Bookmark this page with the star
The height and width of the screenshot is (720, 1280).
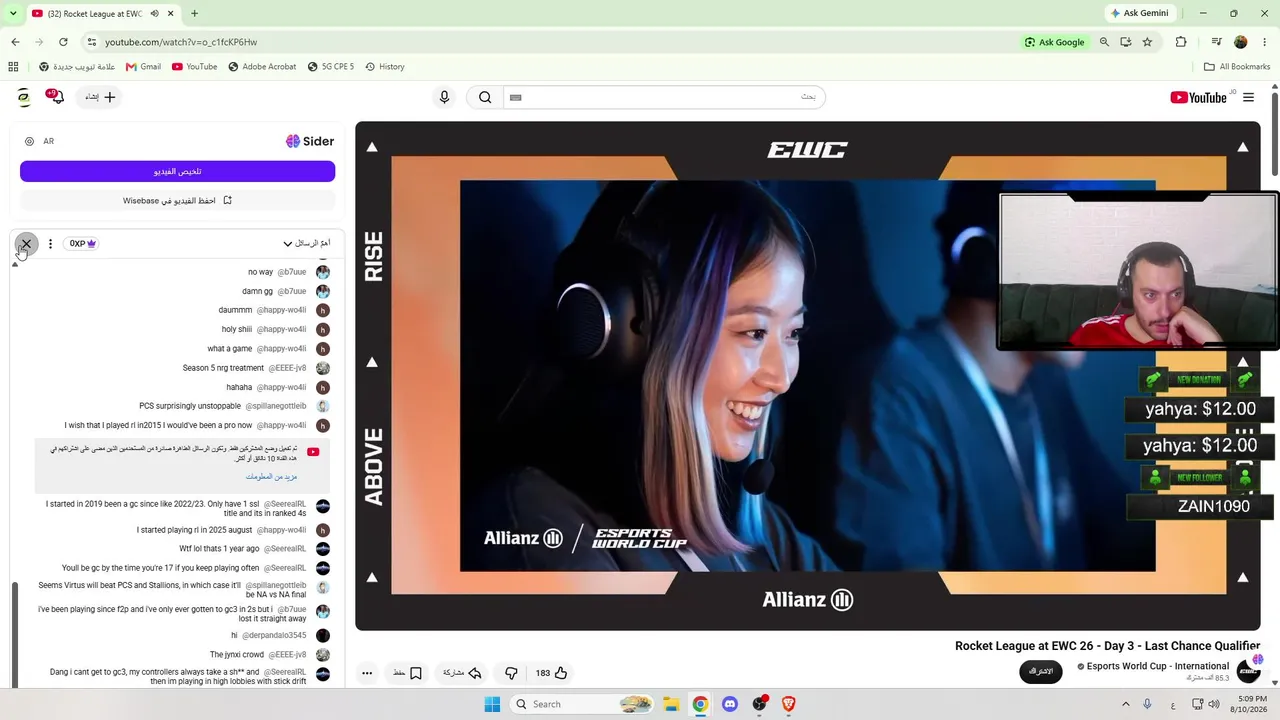pyautogui.click(x=1147, y=42)
